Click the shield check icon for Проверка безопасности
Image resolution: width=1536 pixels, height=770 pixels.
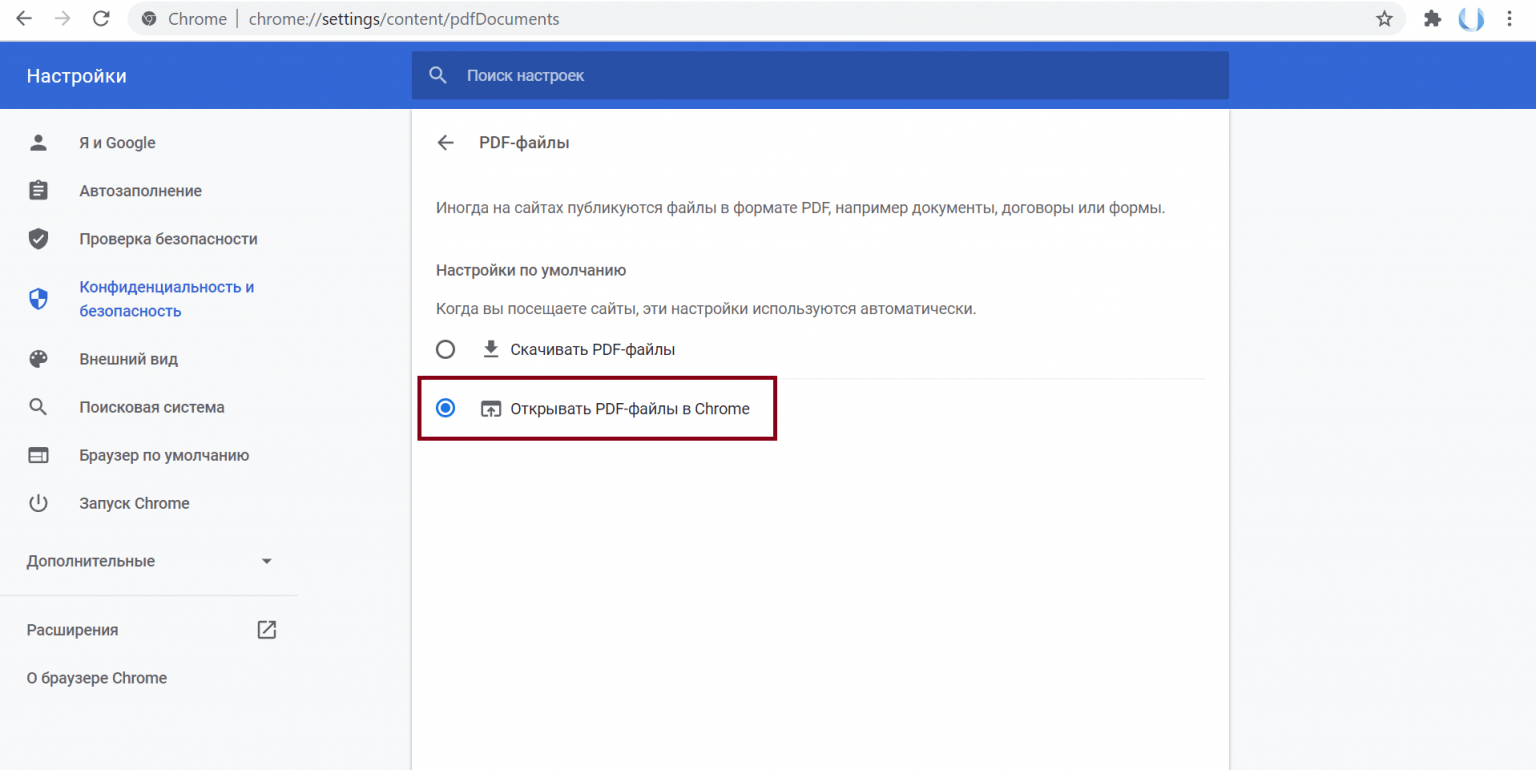[x=38, y=239]
